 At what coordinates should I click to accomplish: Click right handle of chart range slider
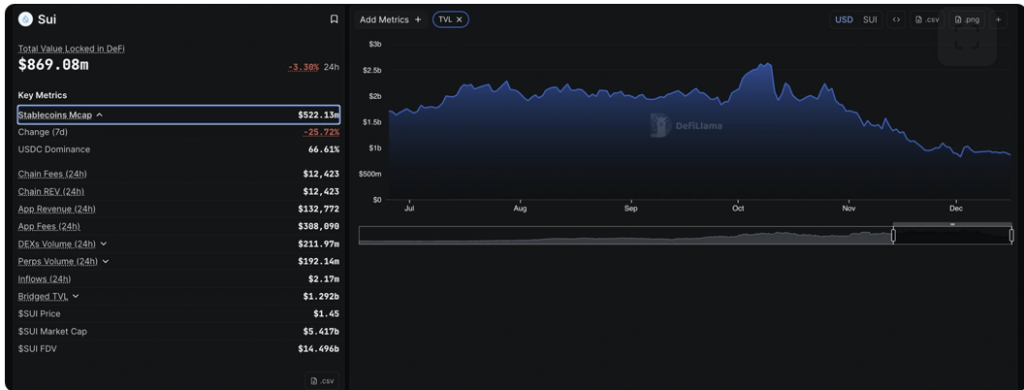coord(1011,235)
